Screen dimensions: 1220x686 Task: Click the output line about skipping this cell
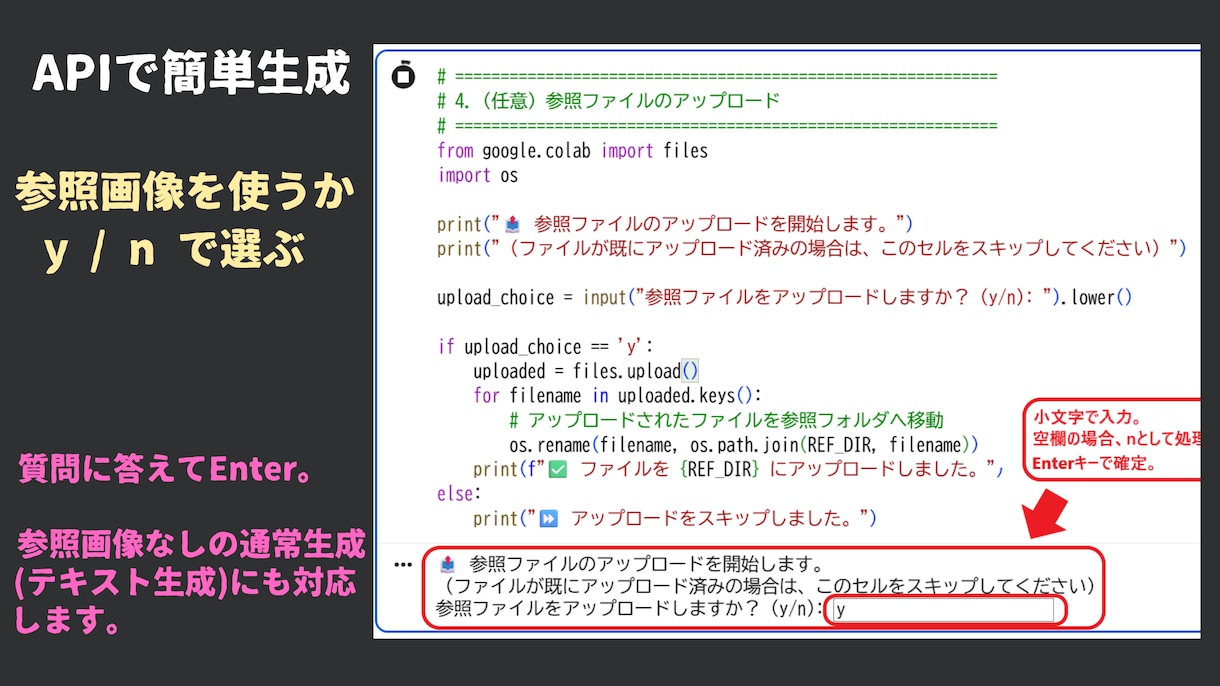coord(768,585)
